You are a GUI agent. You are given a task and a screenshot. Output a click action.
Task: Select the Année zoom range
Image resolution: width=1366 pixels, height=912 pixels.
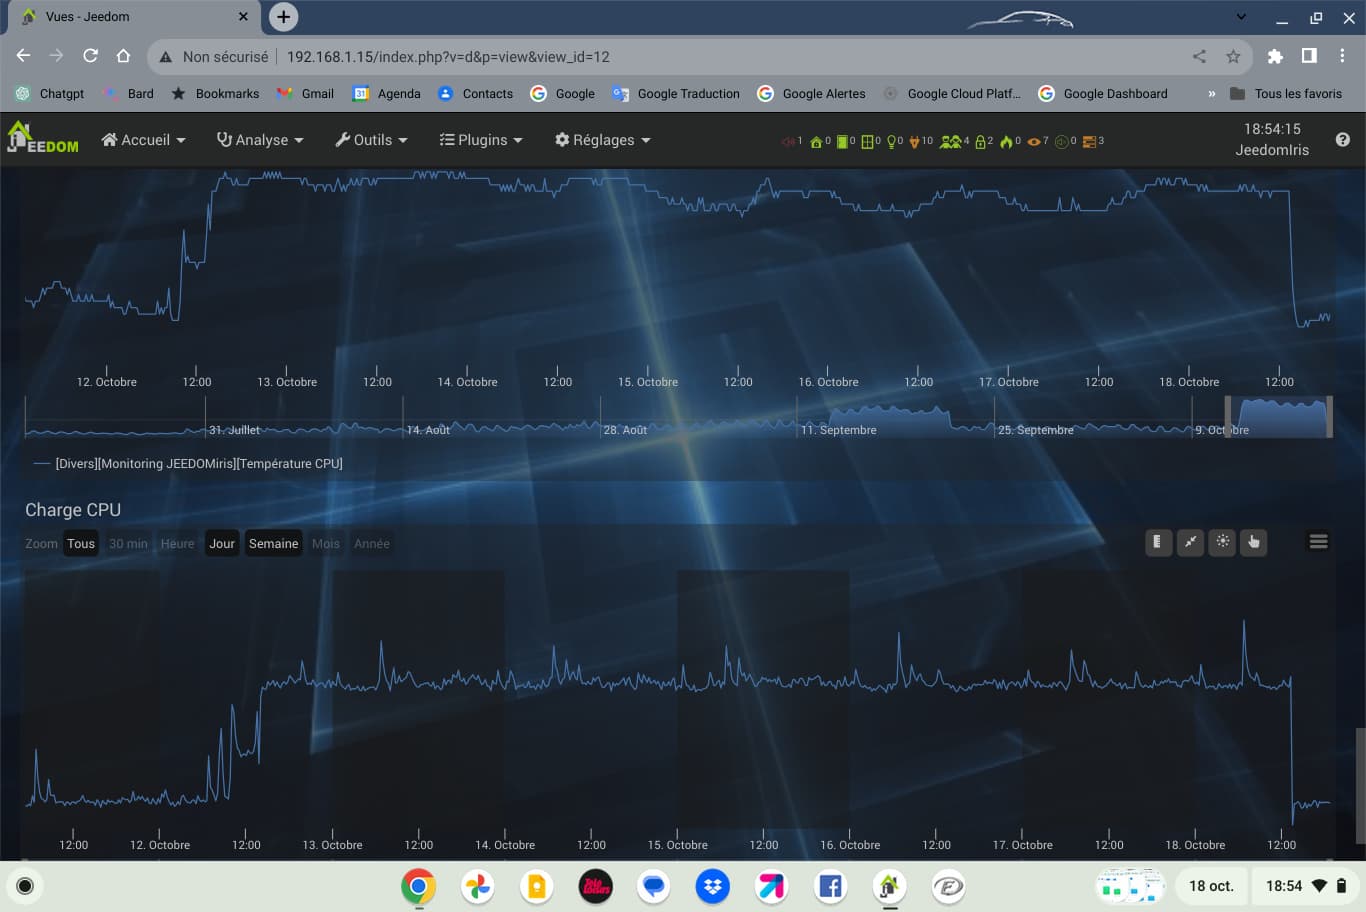pos(372,543)
